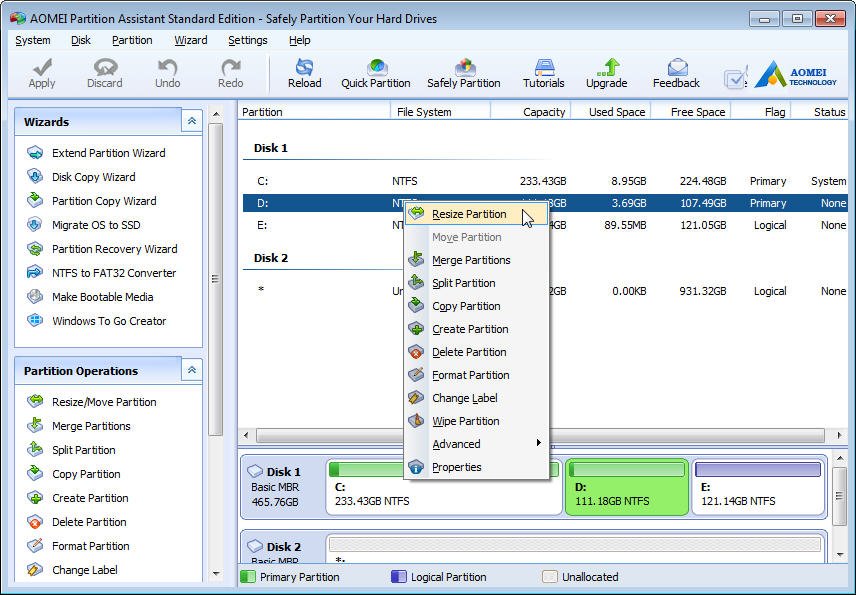Open the Tutorials toolbar icon
Image resolution: width=856 pixels, height=595 pixels.
543,72
